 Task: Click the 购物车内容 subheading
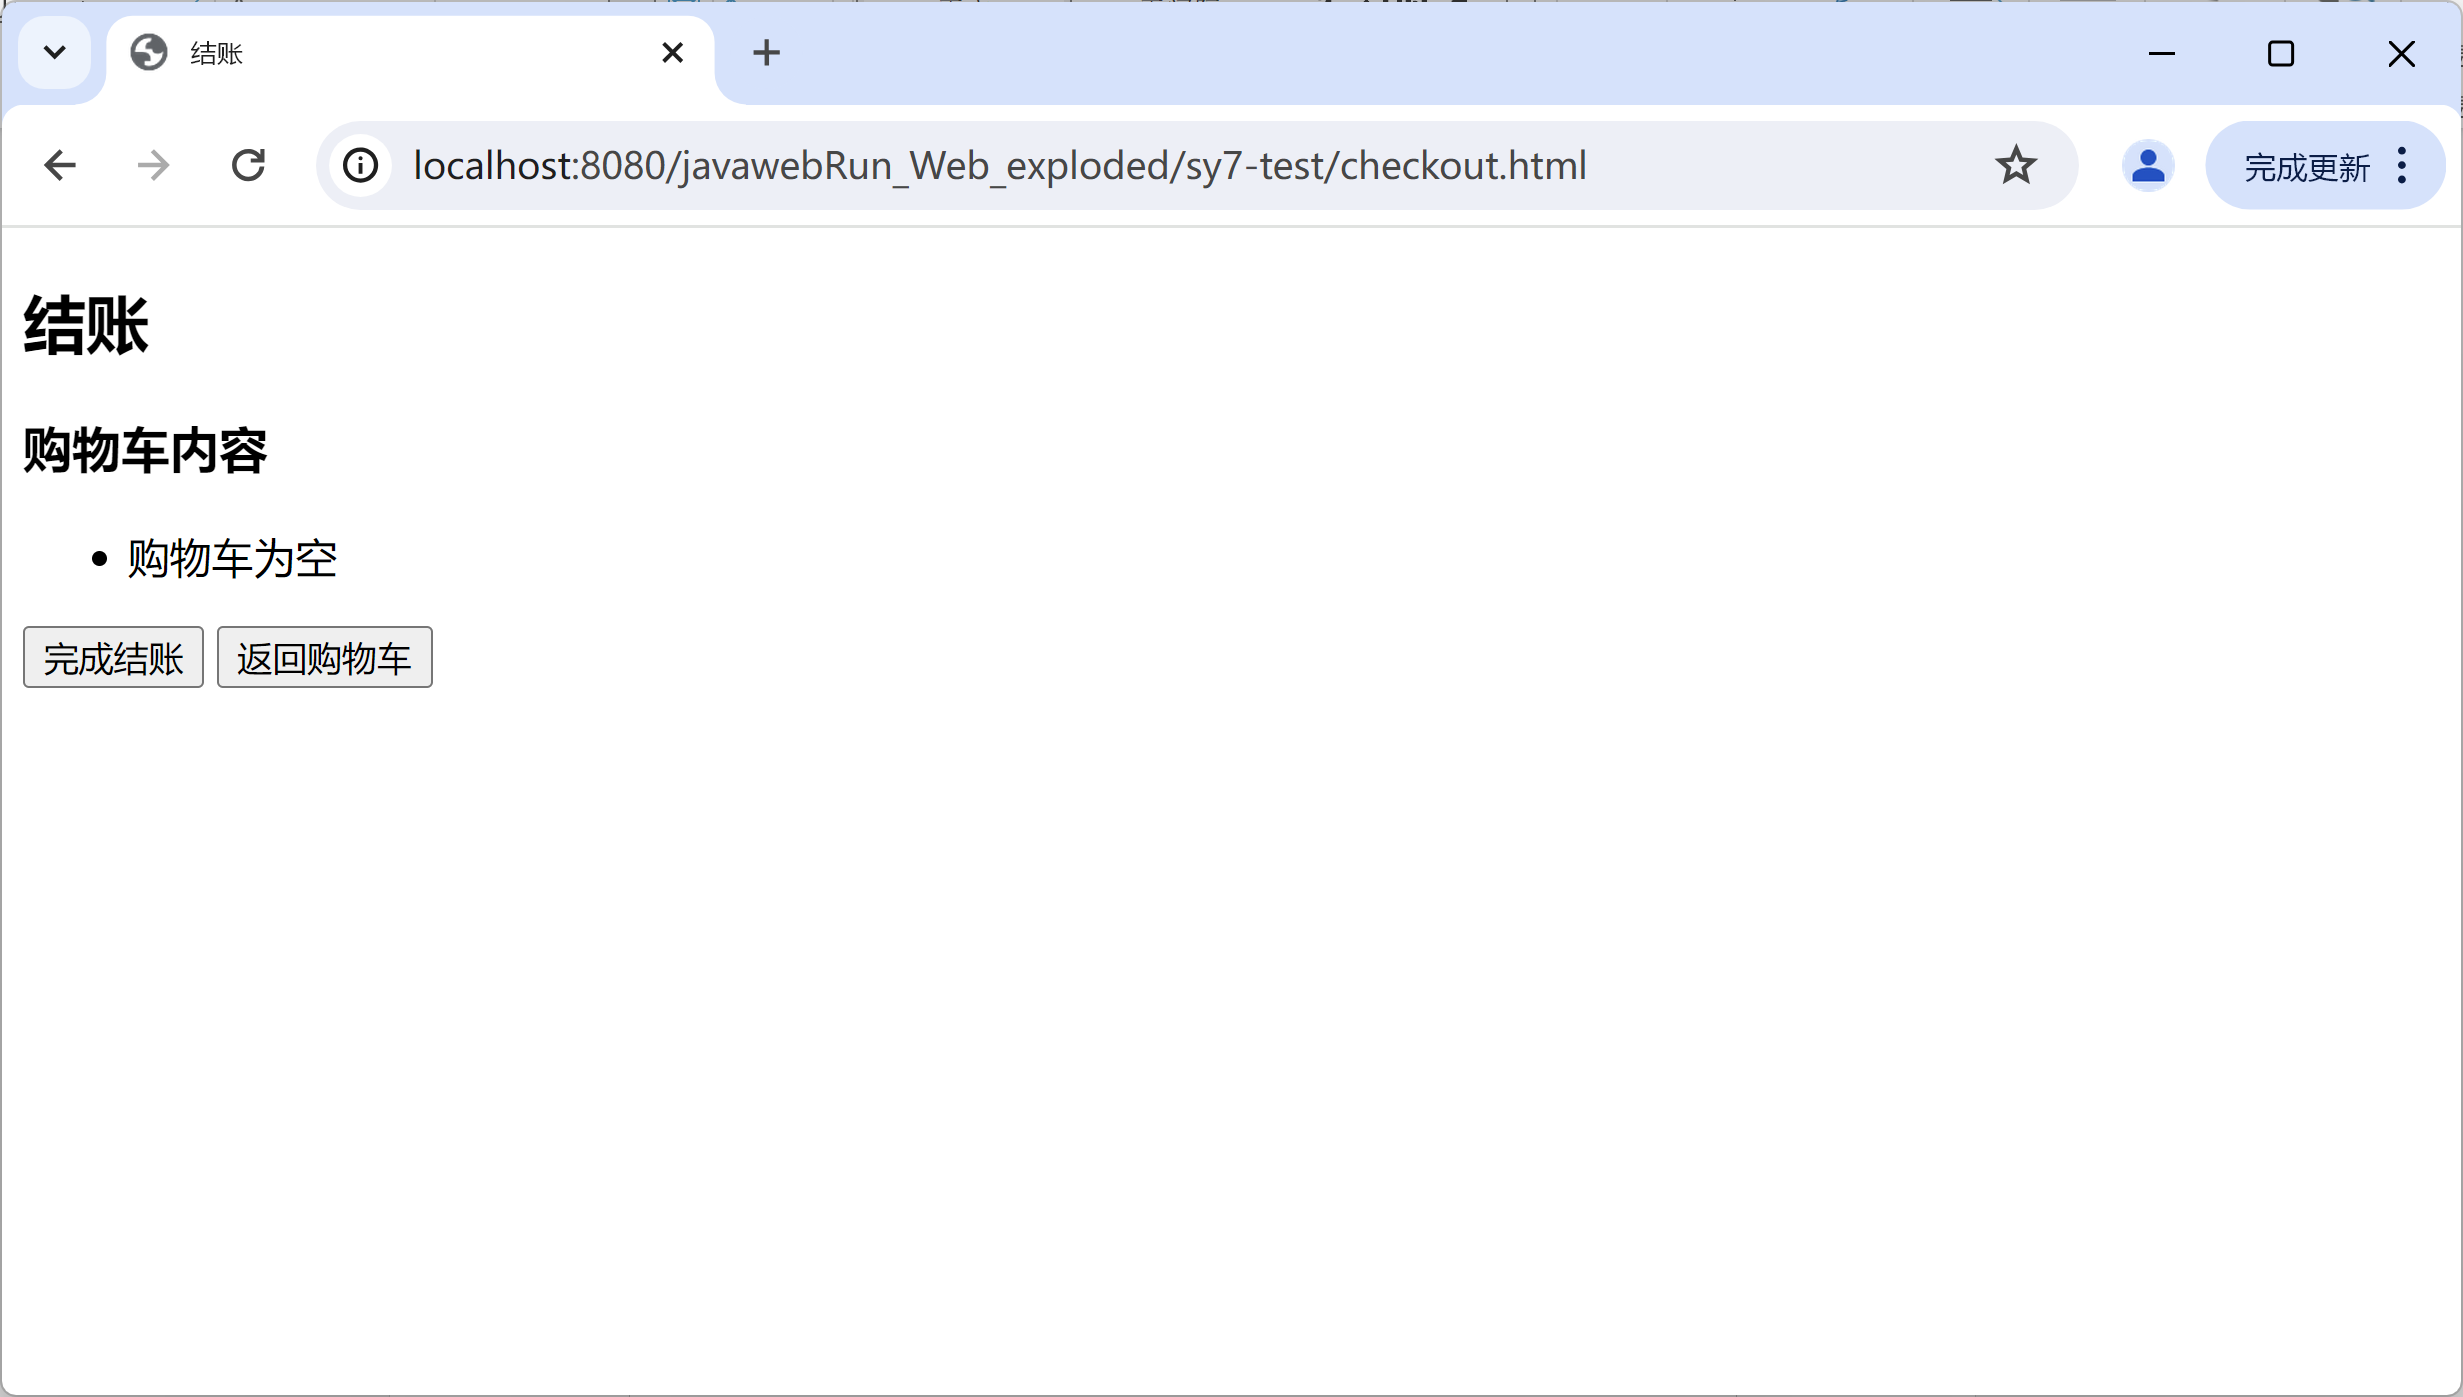pos(145,451)
